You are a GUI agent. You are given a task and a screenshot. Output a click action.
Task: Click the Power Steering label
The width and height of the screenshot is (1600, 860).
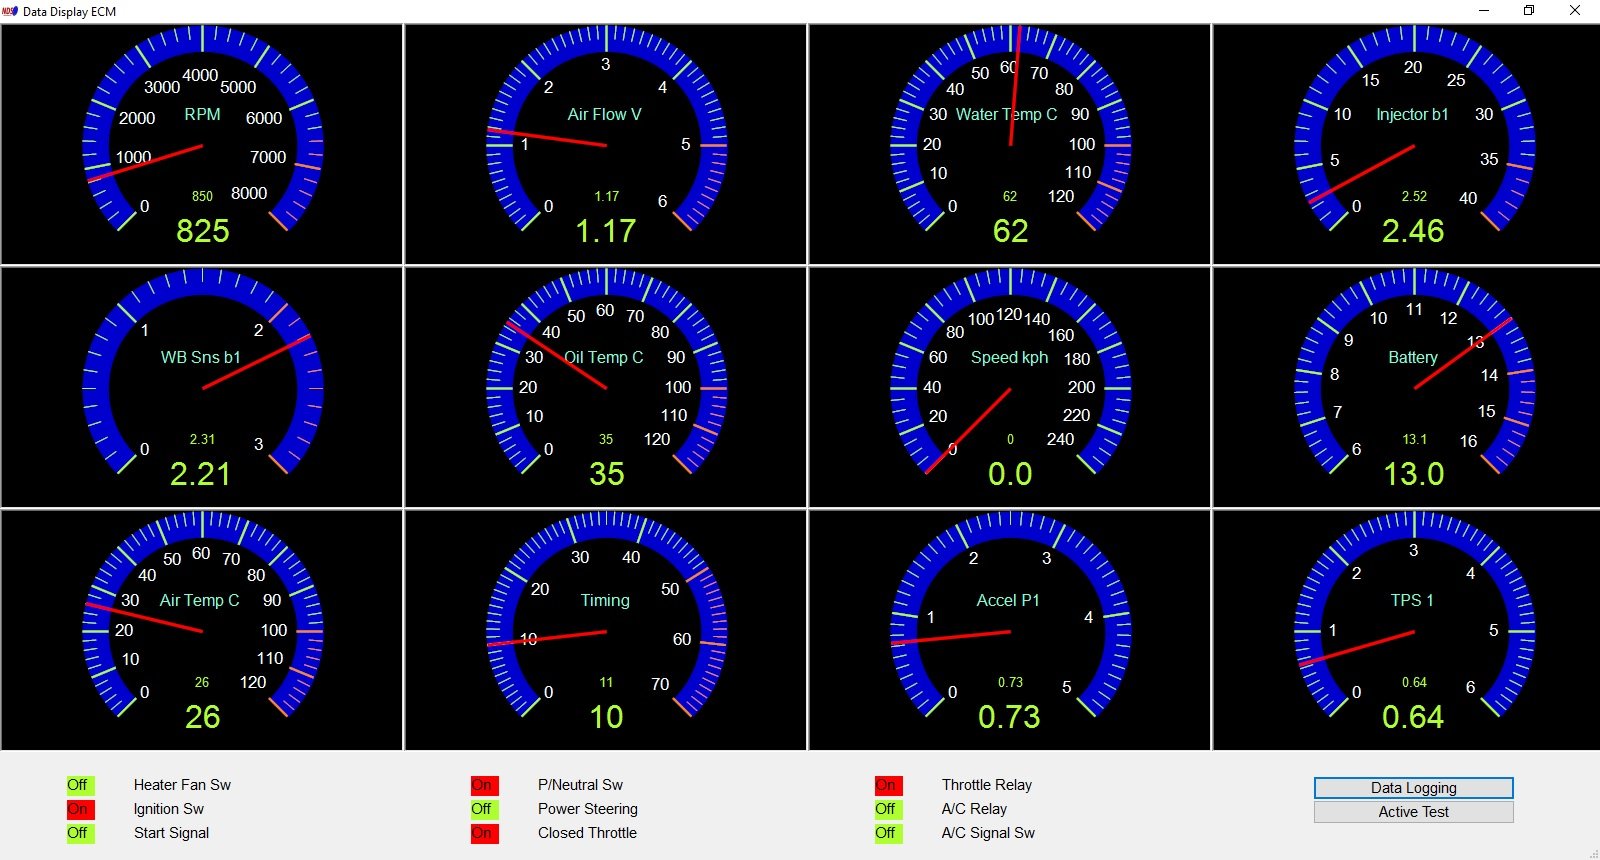[x=587, y=809]
